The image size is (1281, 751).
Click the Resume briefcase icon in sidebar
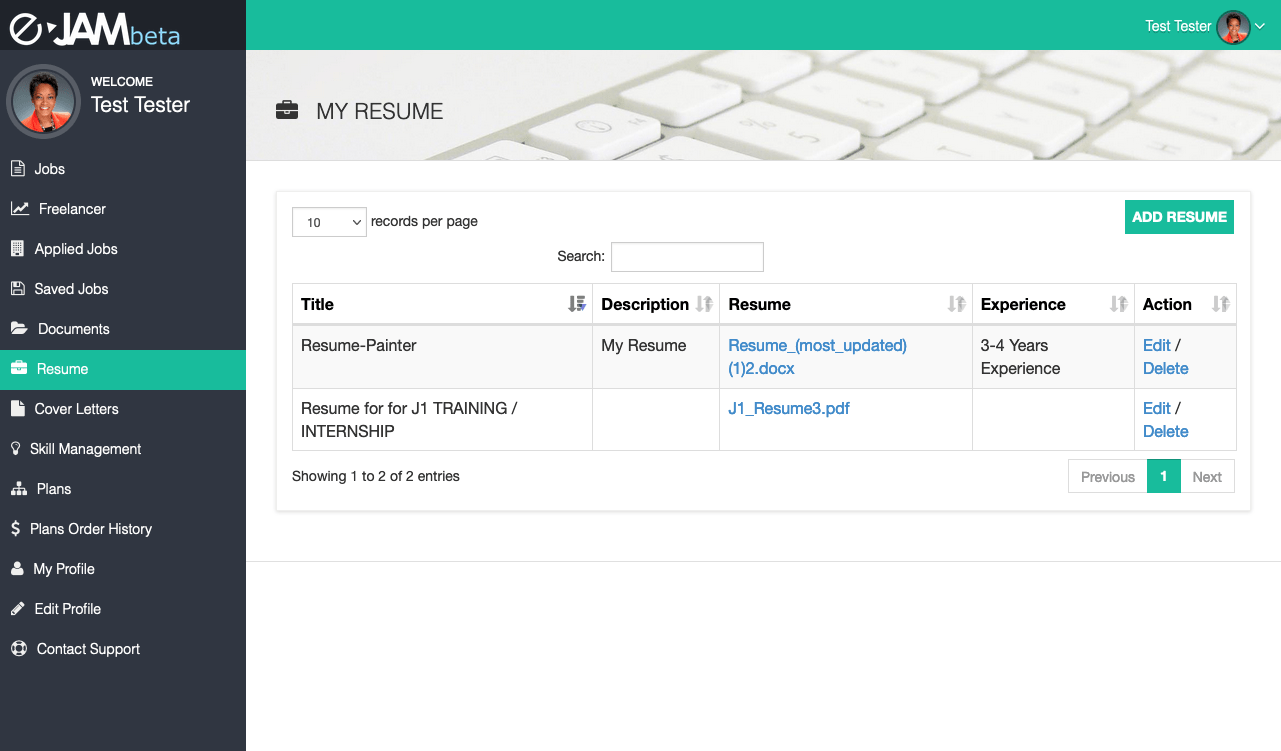[x=19, y=369]
